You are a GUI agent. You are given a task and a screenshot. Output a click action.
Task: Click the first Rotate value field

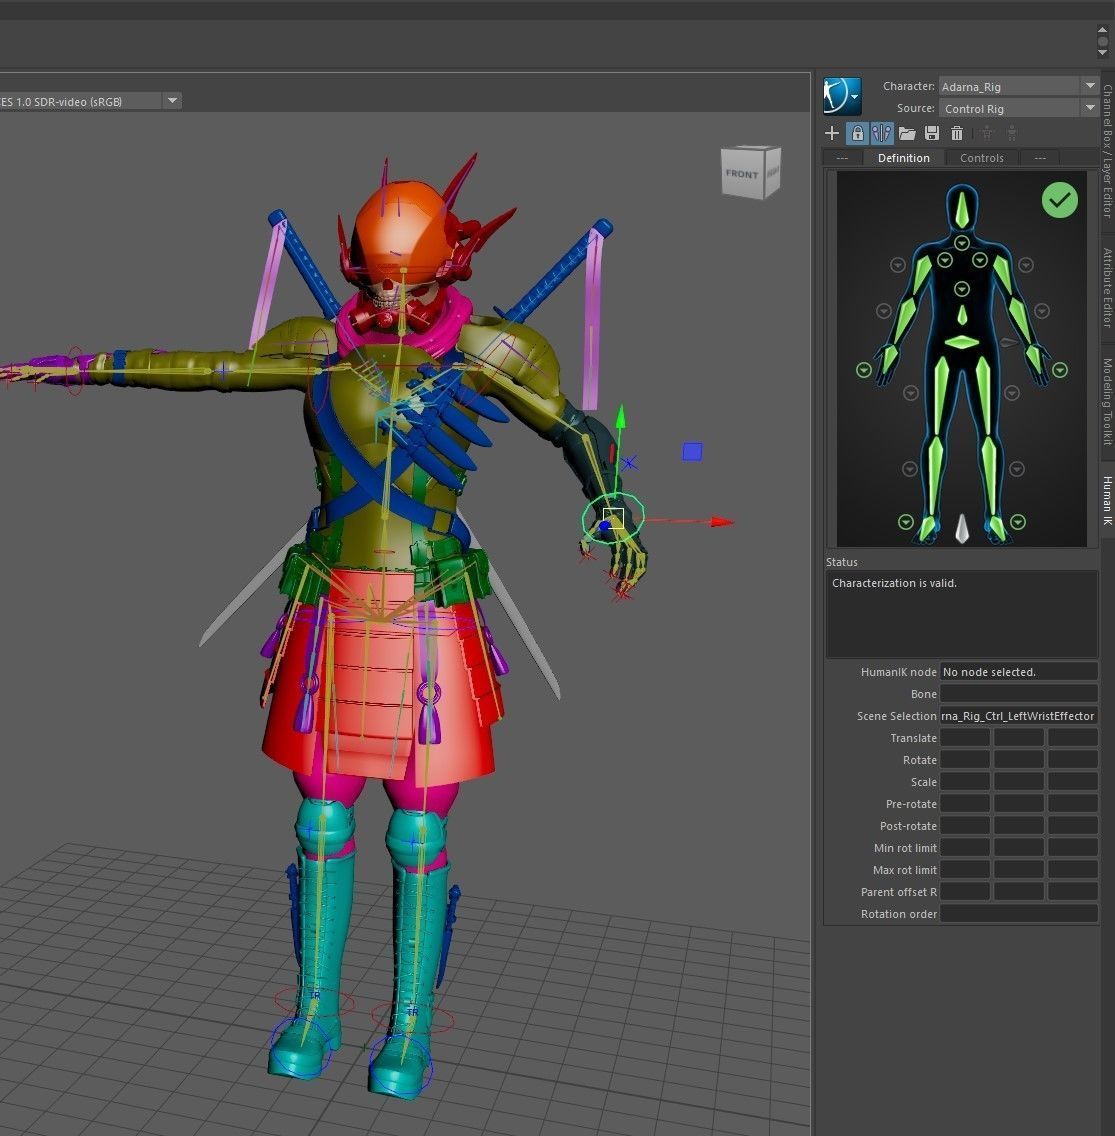(965, 760)
